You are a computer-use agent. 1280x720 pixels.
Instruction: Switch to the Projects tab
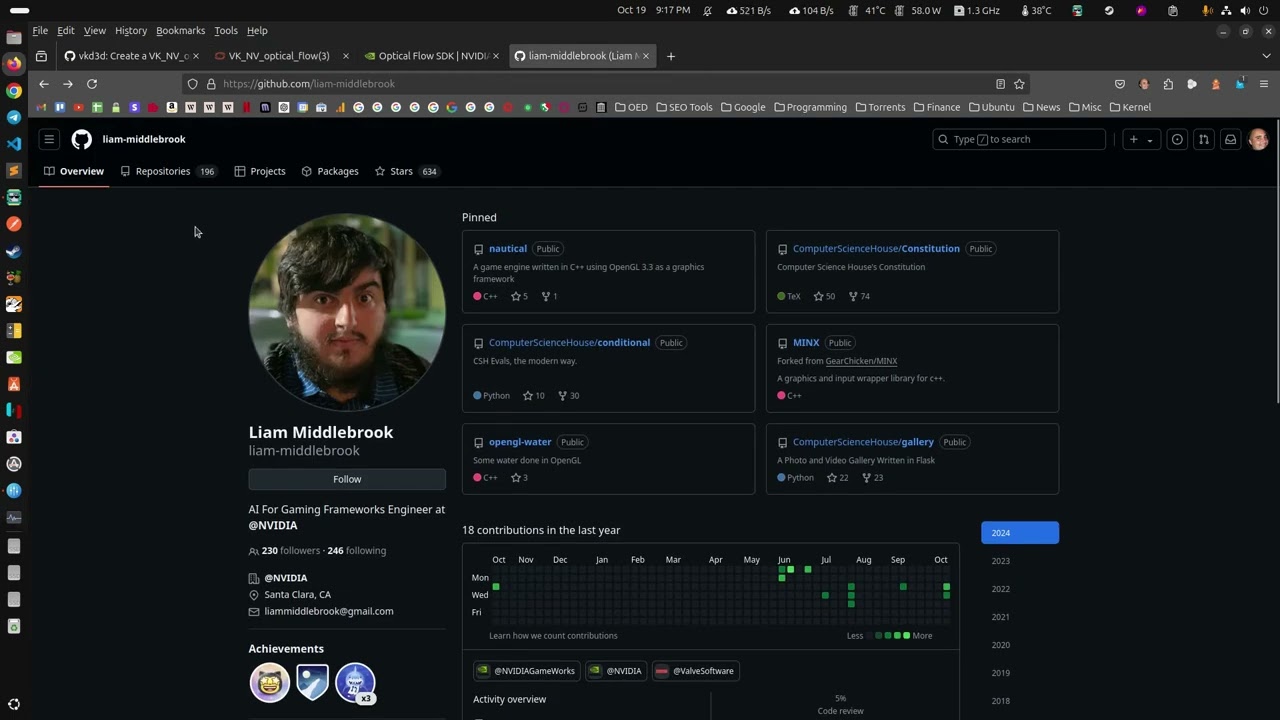click(260, 171)
